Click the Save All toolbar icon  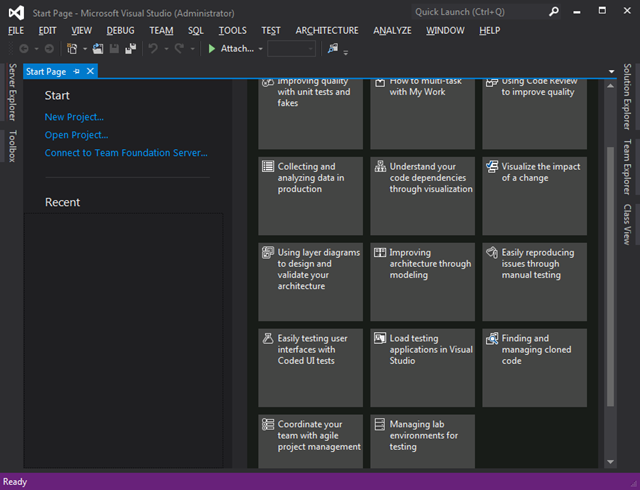[x=131, y=48]
